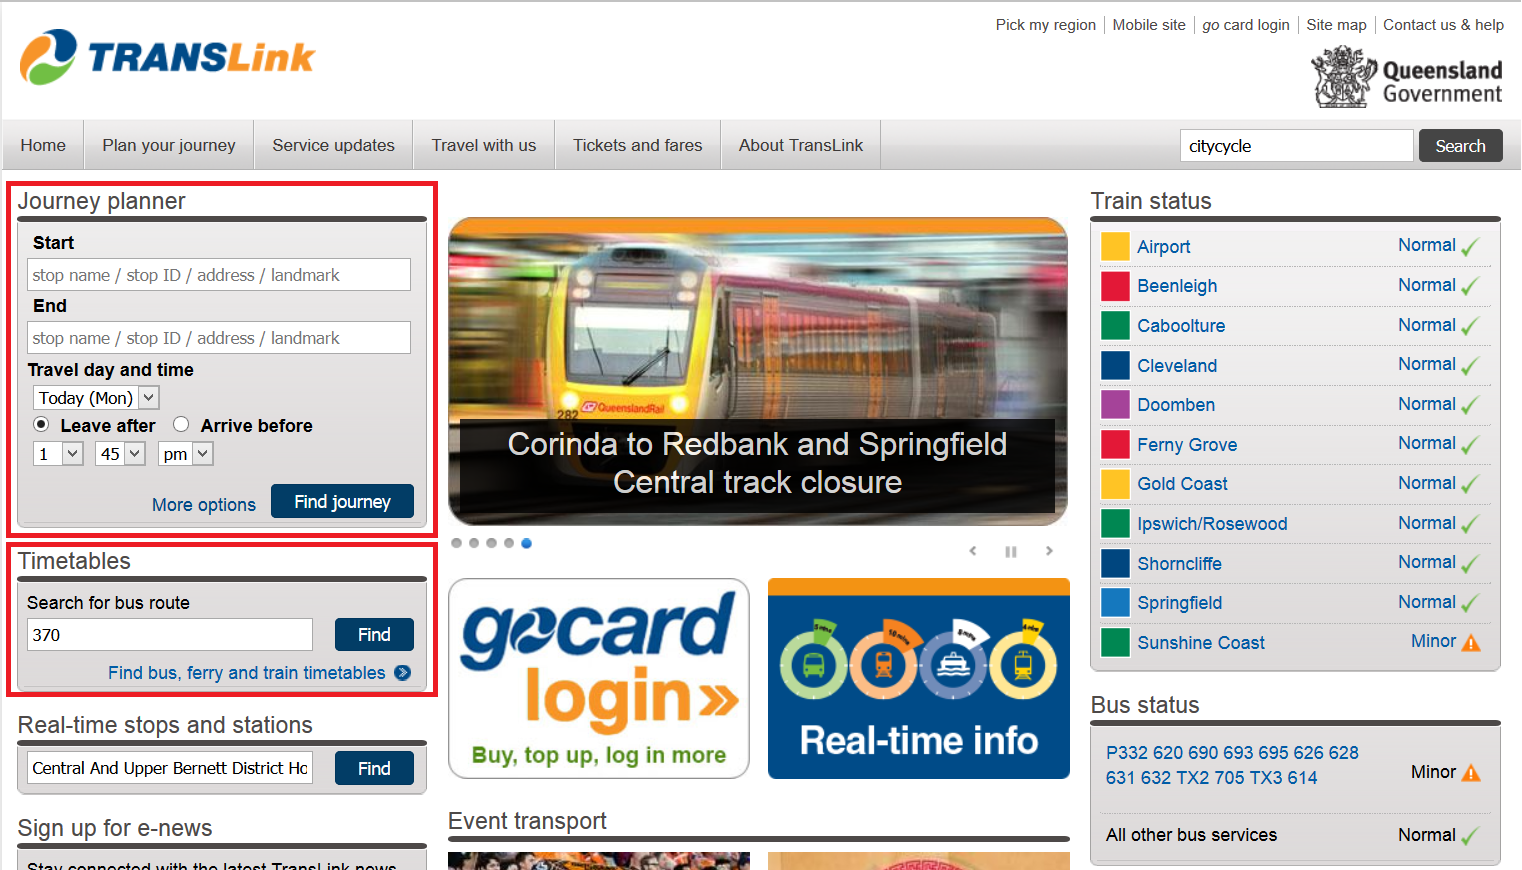Go to previous carousel slide
The height and width of the screenshot is (870, 1522).
[x=973, y=551]
